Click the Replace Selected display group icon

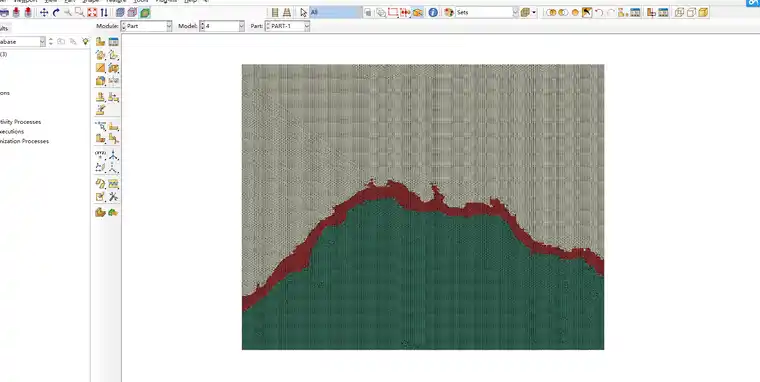pyautogui.click(x=551, y=13)
